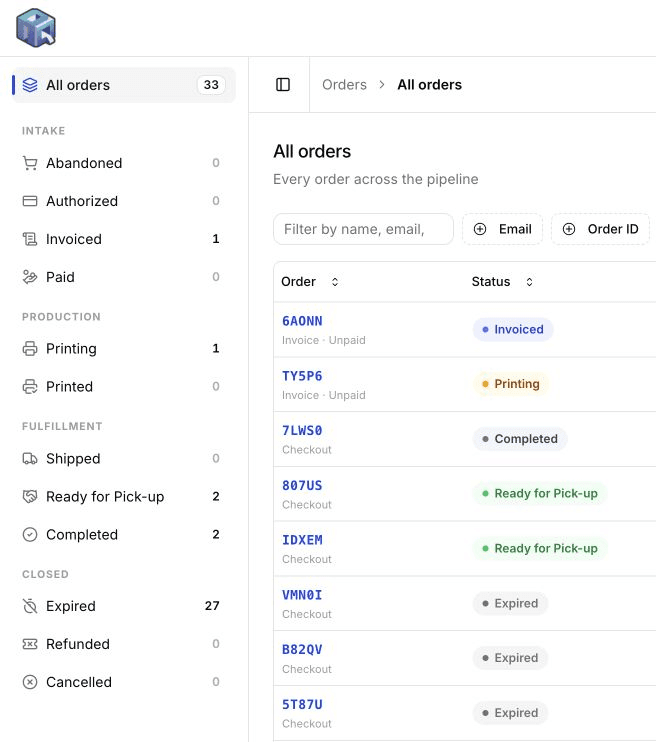Select All orders in sidebar

pos(124,85)
